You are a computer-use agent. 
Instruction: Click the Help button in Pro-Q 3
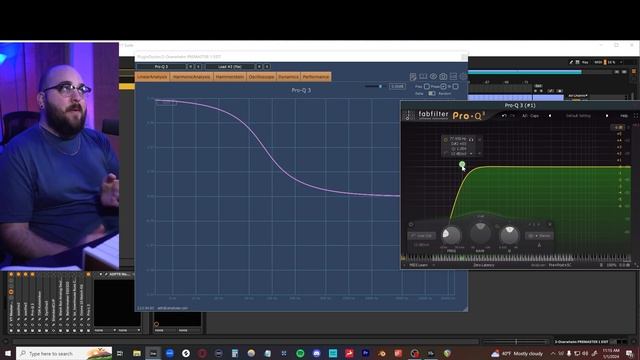point(624,116)
